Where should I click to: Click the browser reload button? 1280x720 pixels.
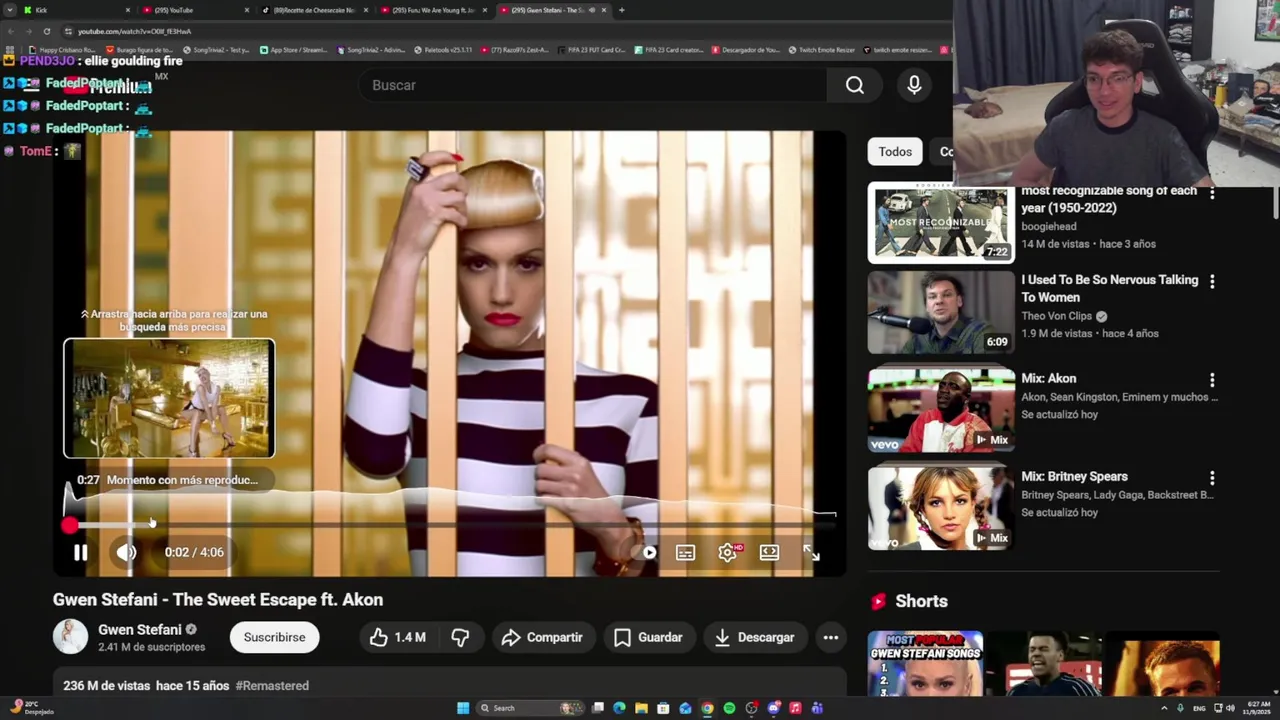[46, 31]
